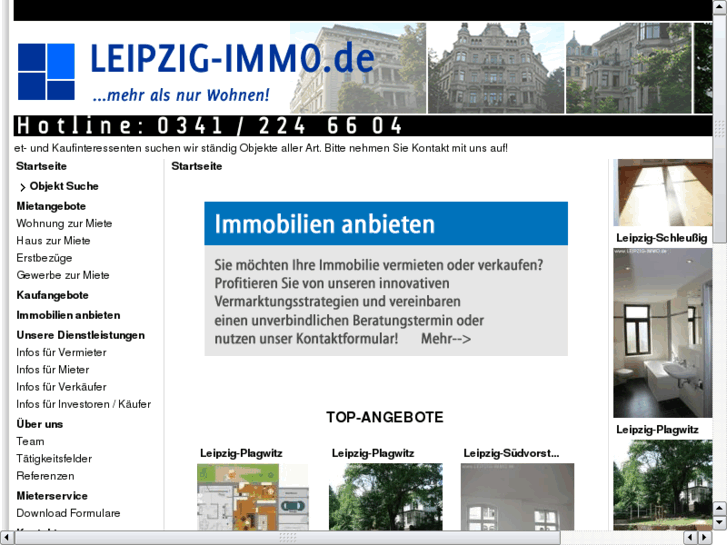
Task: Open Erstbezüge listing link
Action: tap(44, 257)
